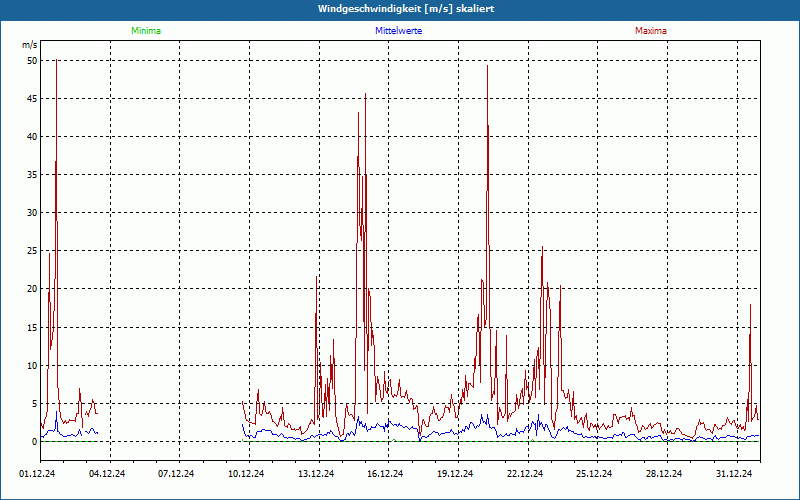Click the 40 y-axis value
The width and height of the screenshot is (800, 500).
click(32, 137)
